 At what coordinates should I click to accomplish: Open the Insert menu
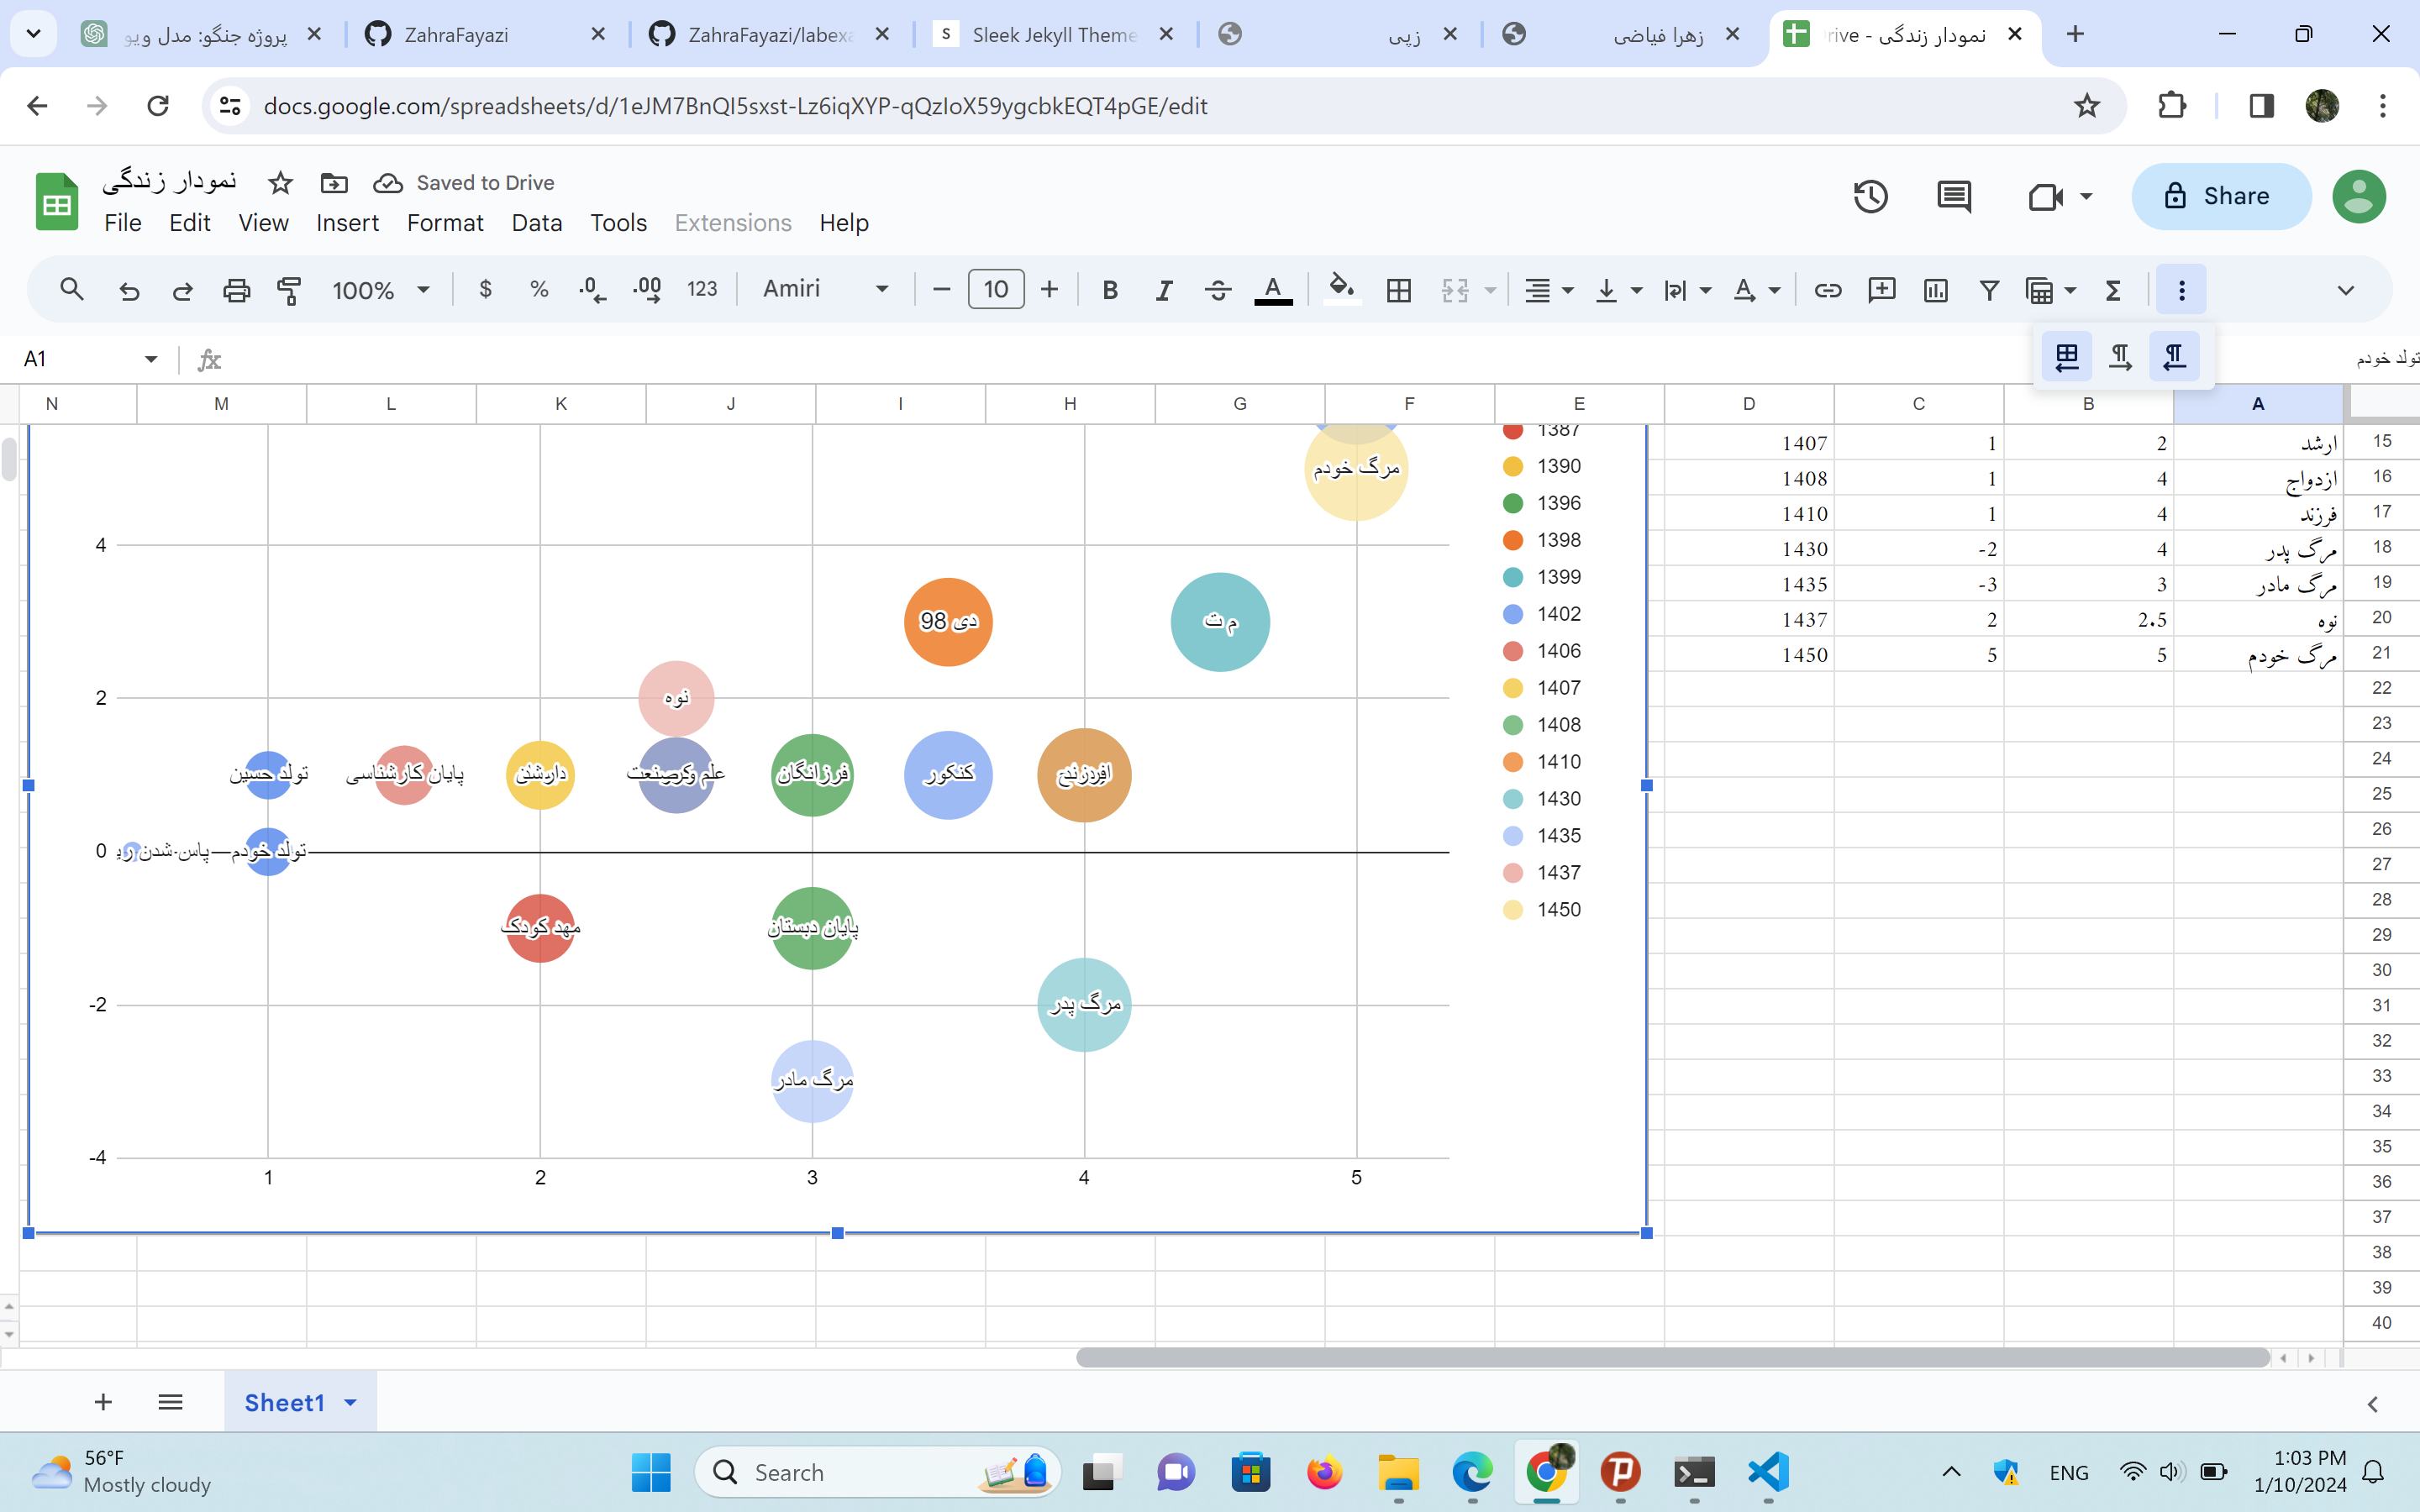click(x=347, y=222)
